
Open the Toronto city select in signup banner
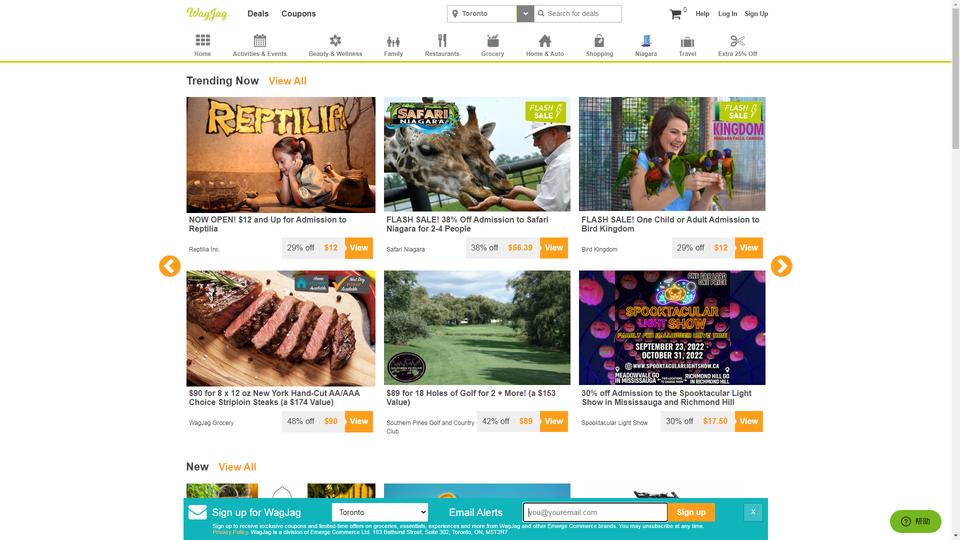[380, 512]
